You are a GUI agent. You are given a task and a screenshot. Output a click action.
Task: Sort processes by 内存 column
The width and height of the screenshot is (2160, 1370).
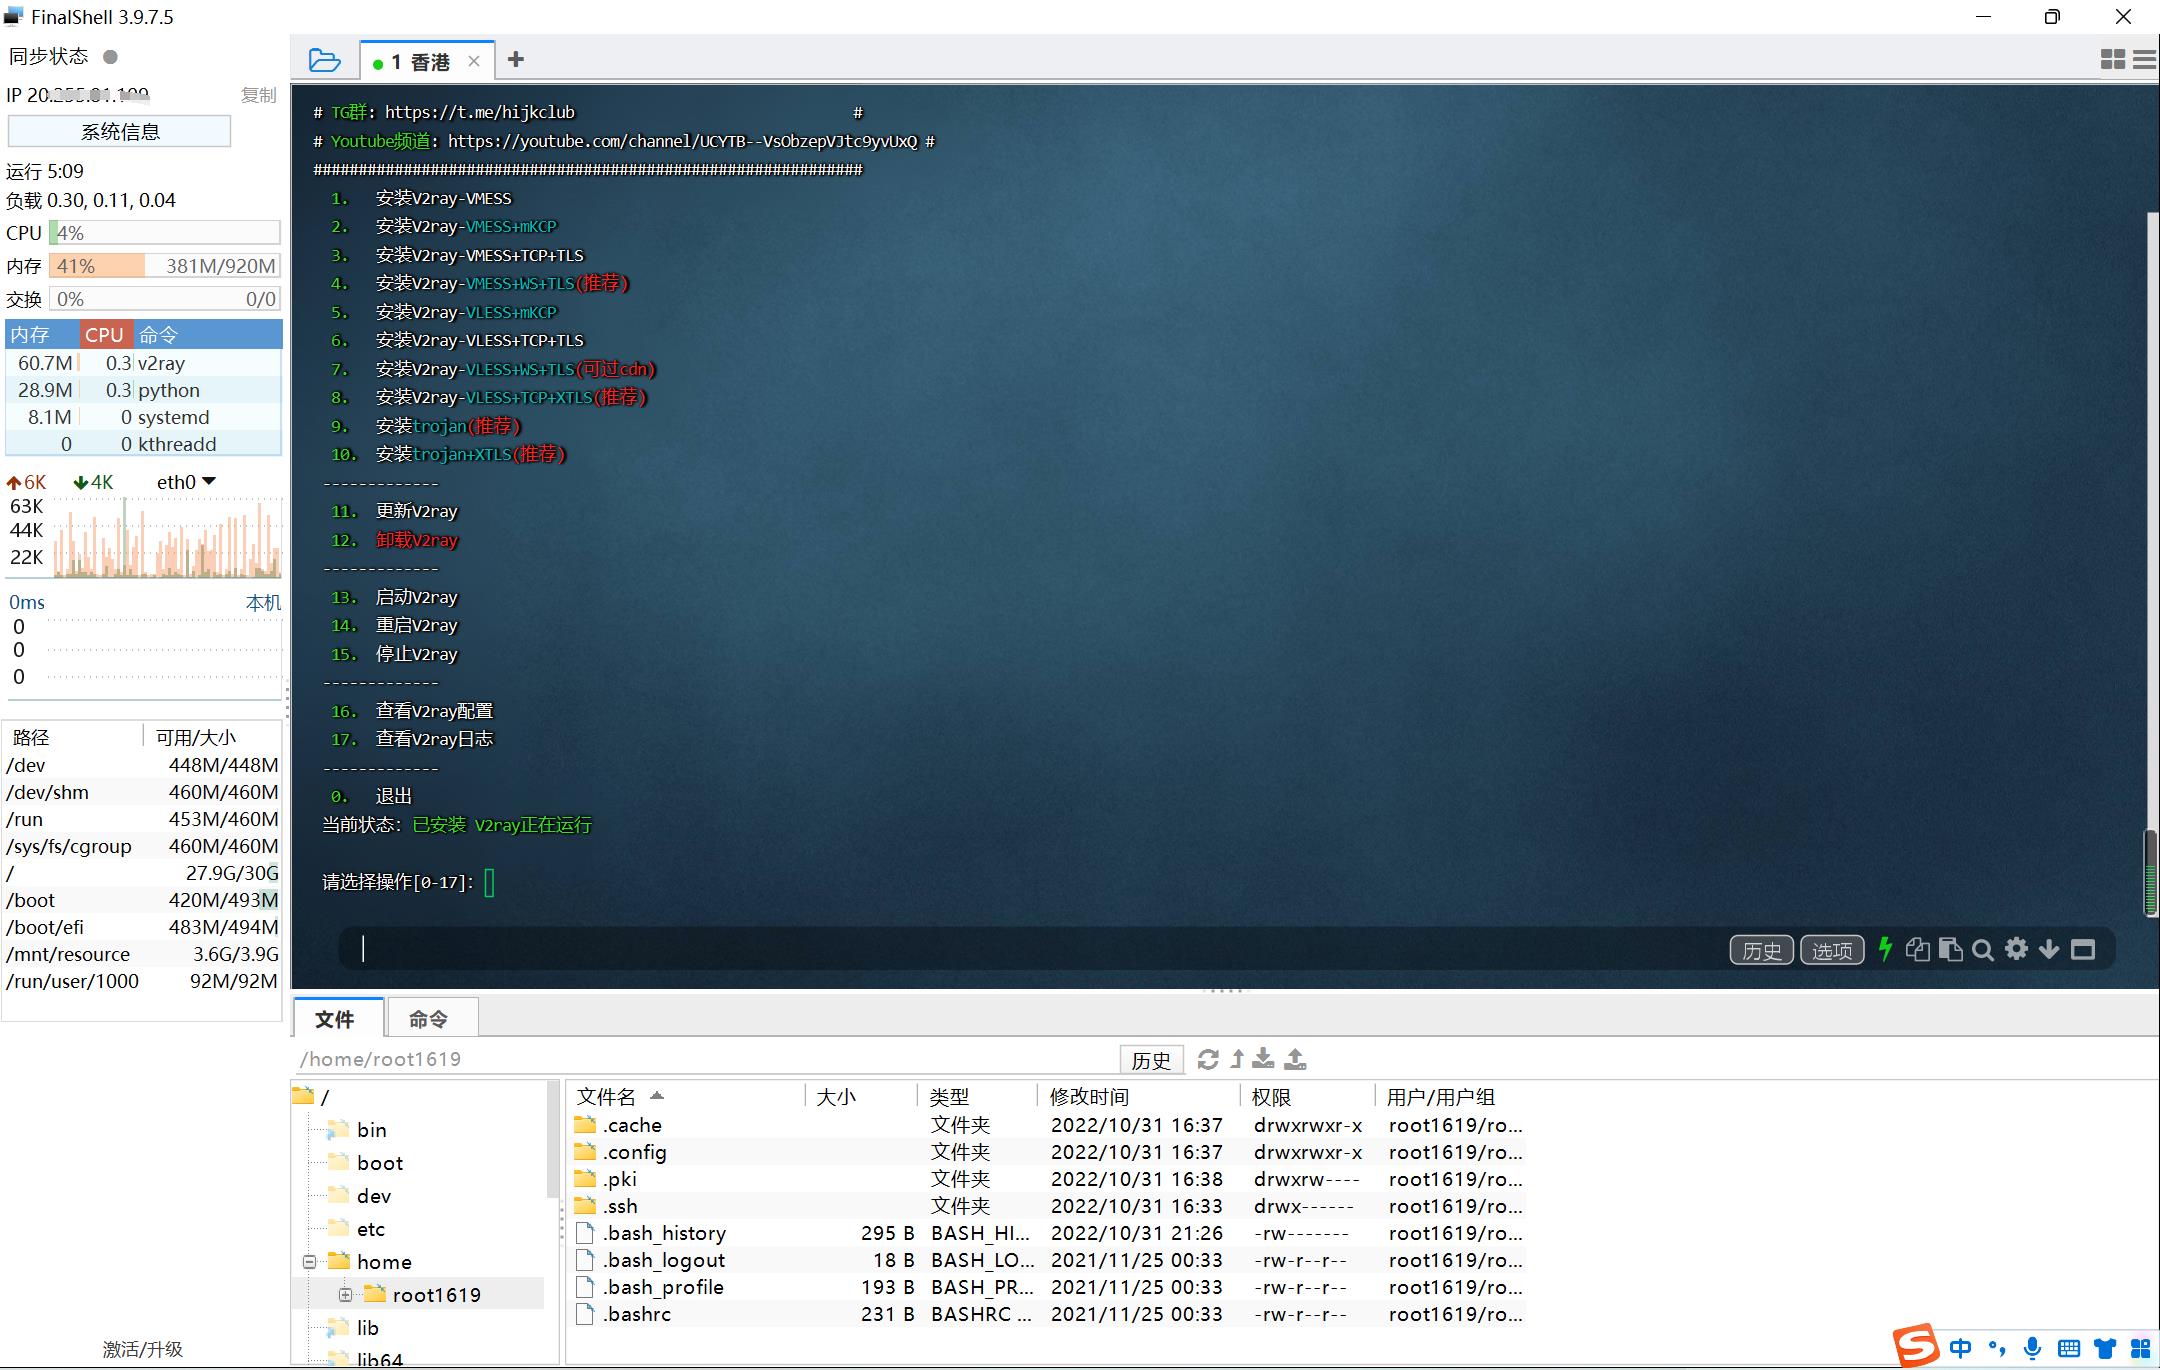(42, 335)
